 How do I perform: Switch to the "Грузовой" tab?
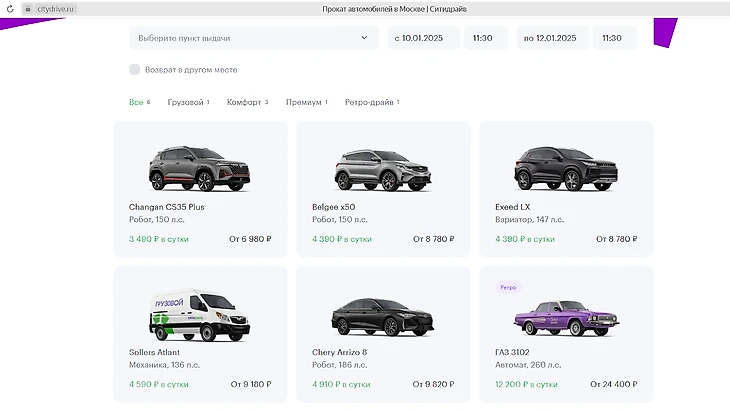click(x=187, y=102)
